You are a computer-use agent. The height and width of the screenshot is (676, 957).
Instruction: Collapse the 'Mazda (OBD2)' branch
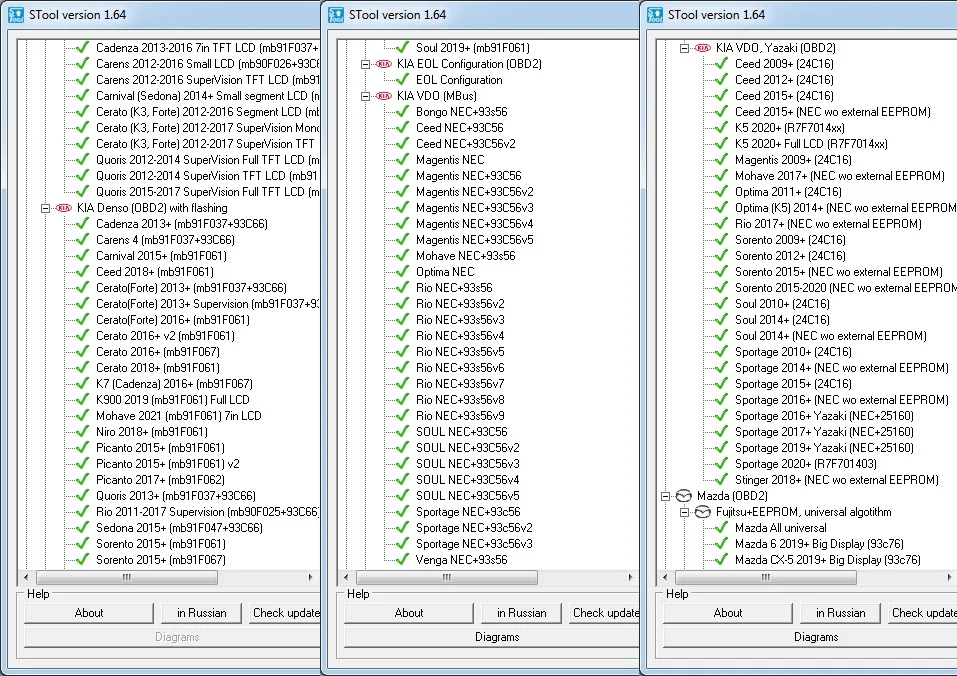point(665,496)
